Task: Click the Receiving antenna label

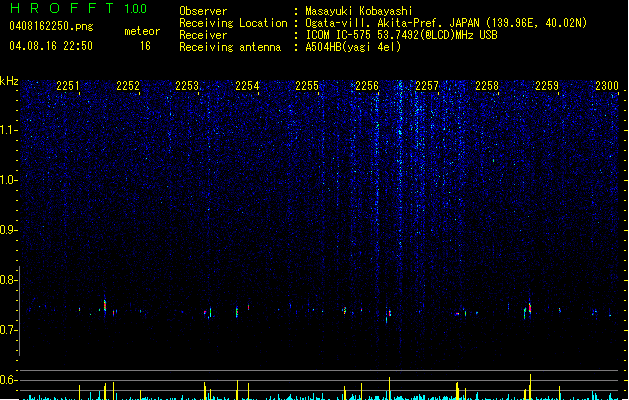Action: (230, 47)
